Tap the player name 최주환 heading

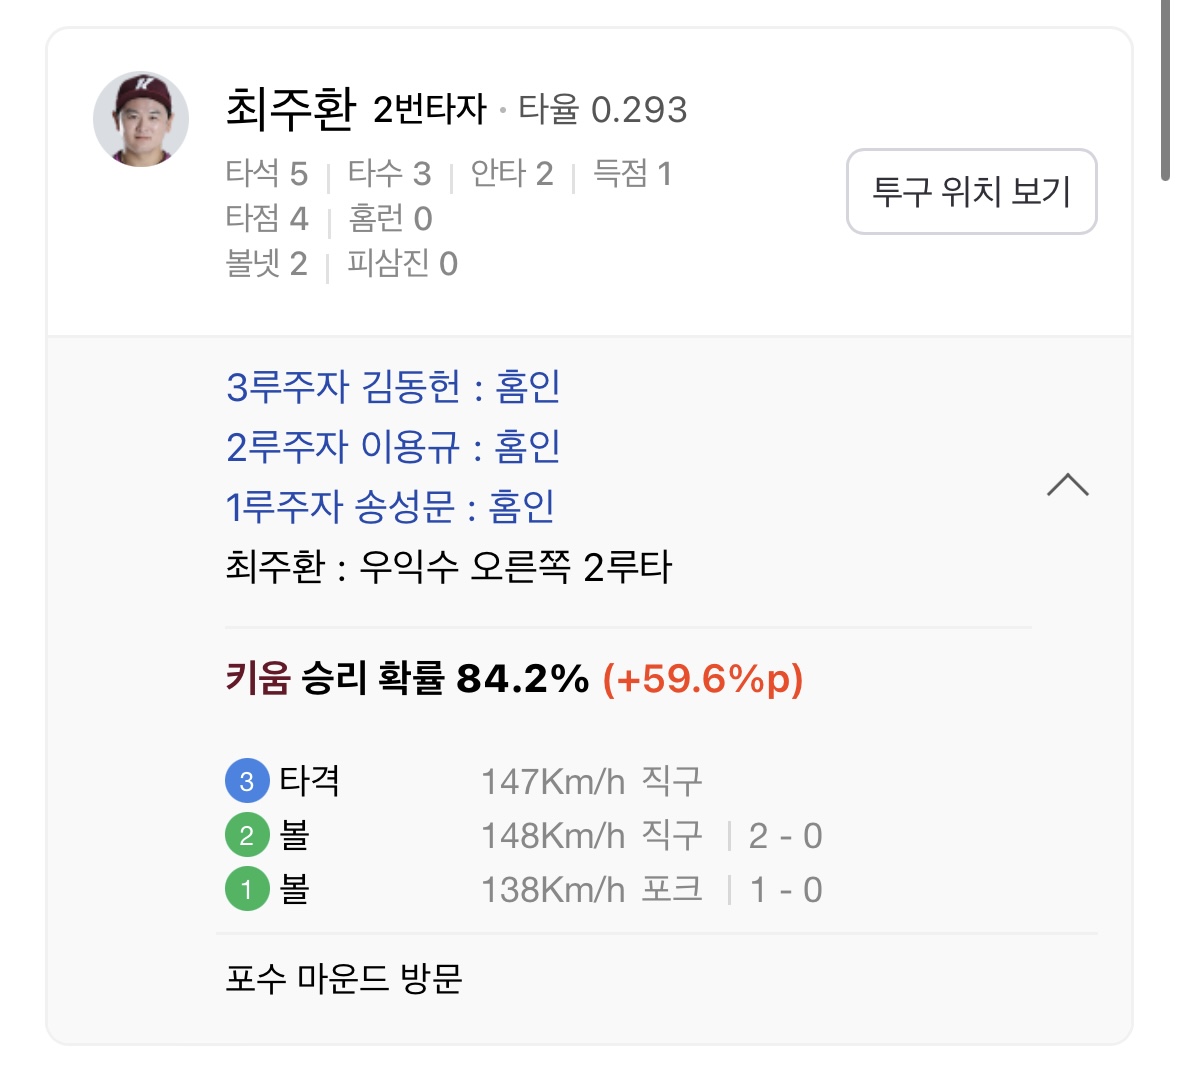pos(290,108)
